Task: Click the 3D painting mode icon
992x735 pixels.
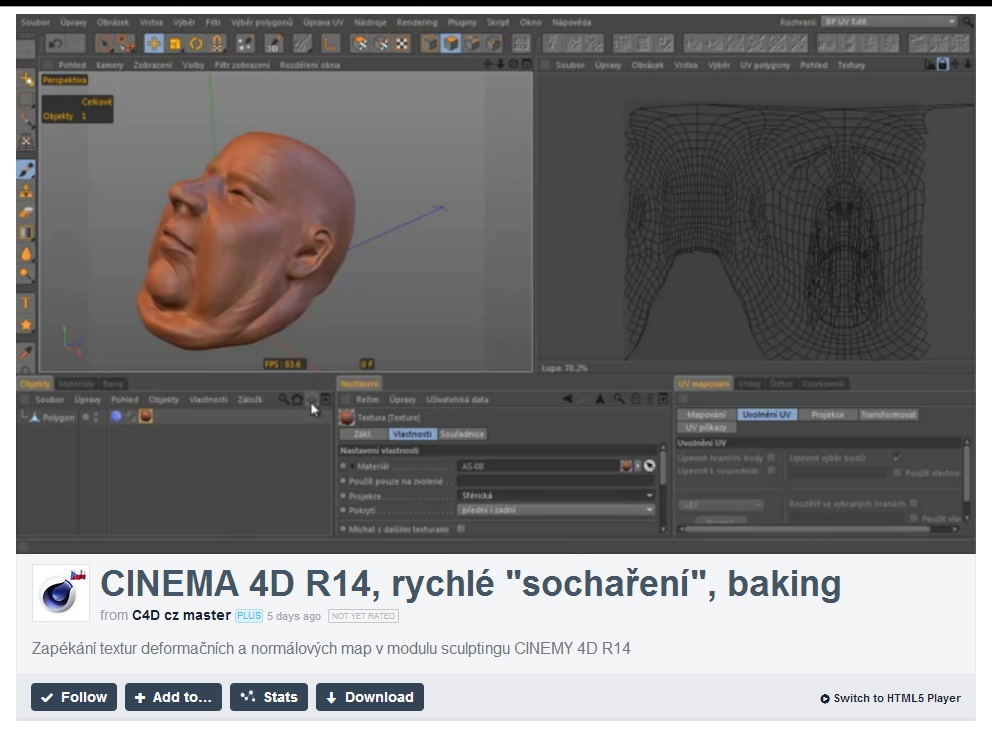Action: (x=273, y=44)
